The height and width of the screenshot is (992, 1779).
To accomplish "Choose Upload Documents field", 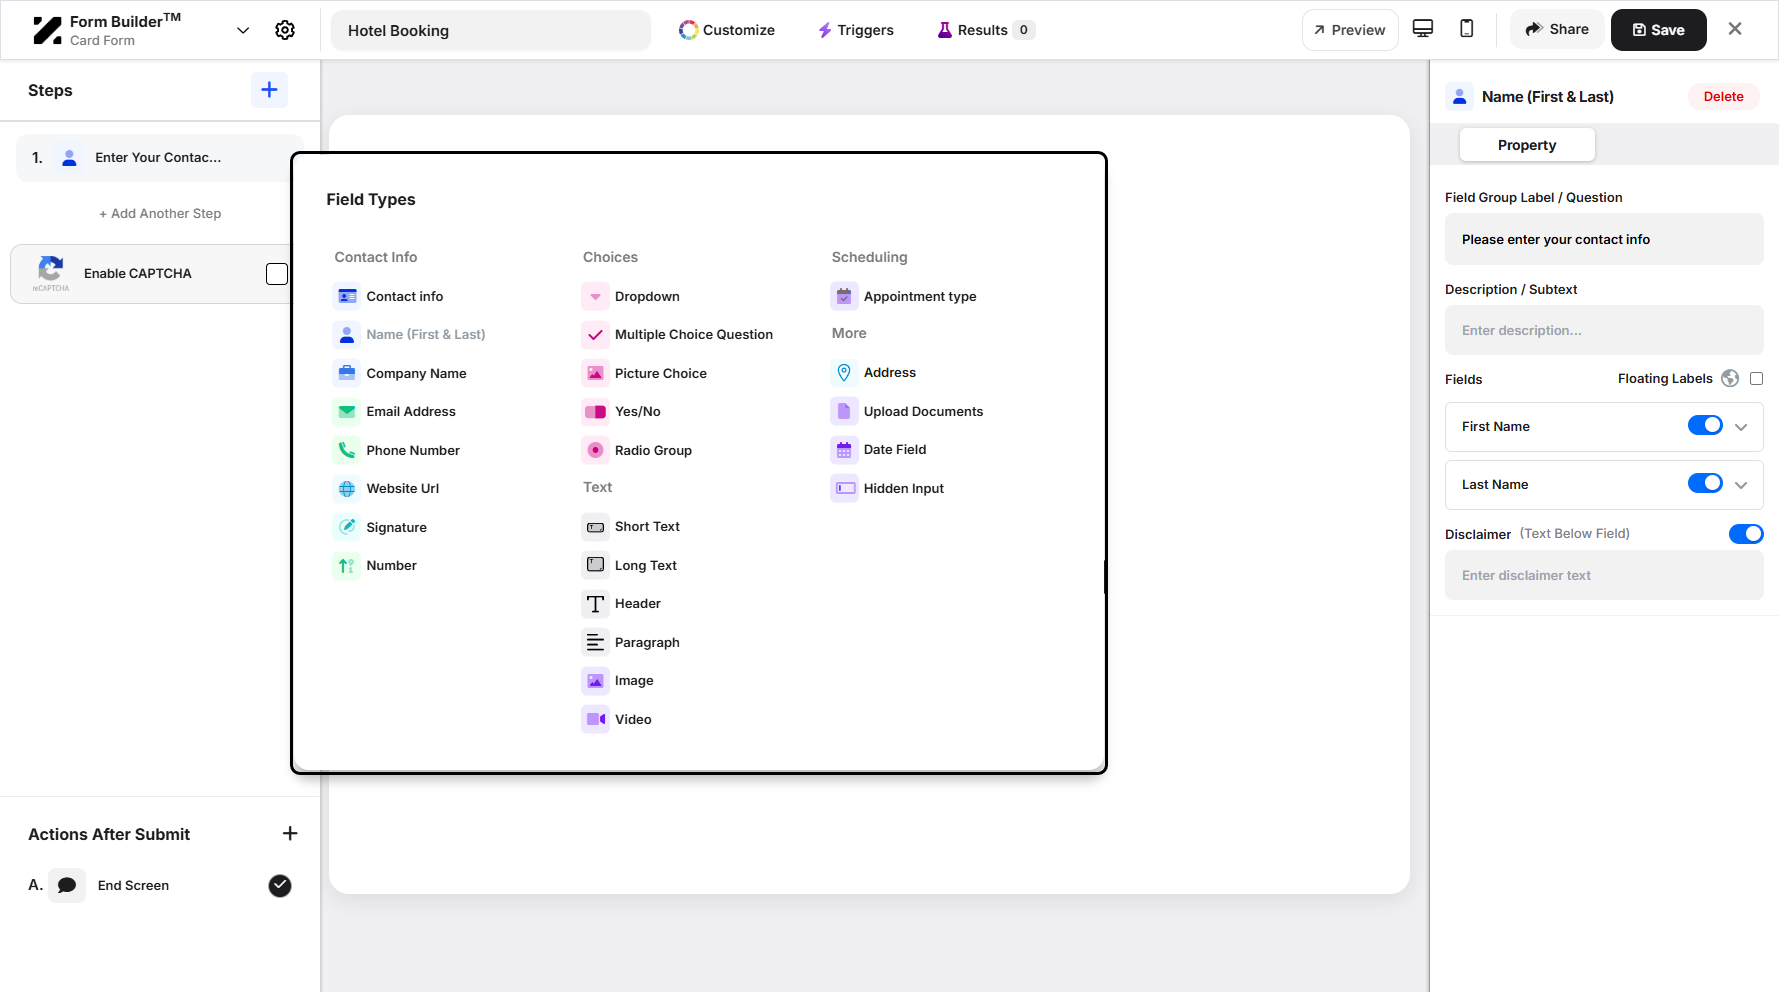I will (x=908, y=411).
